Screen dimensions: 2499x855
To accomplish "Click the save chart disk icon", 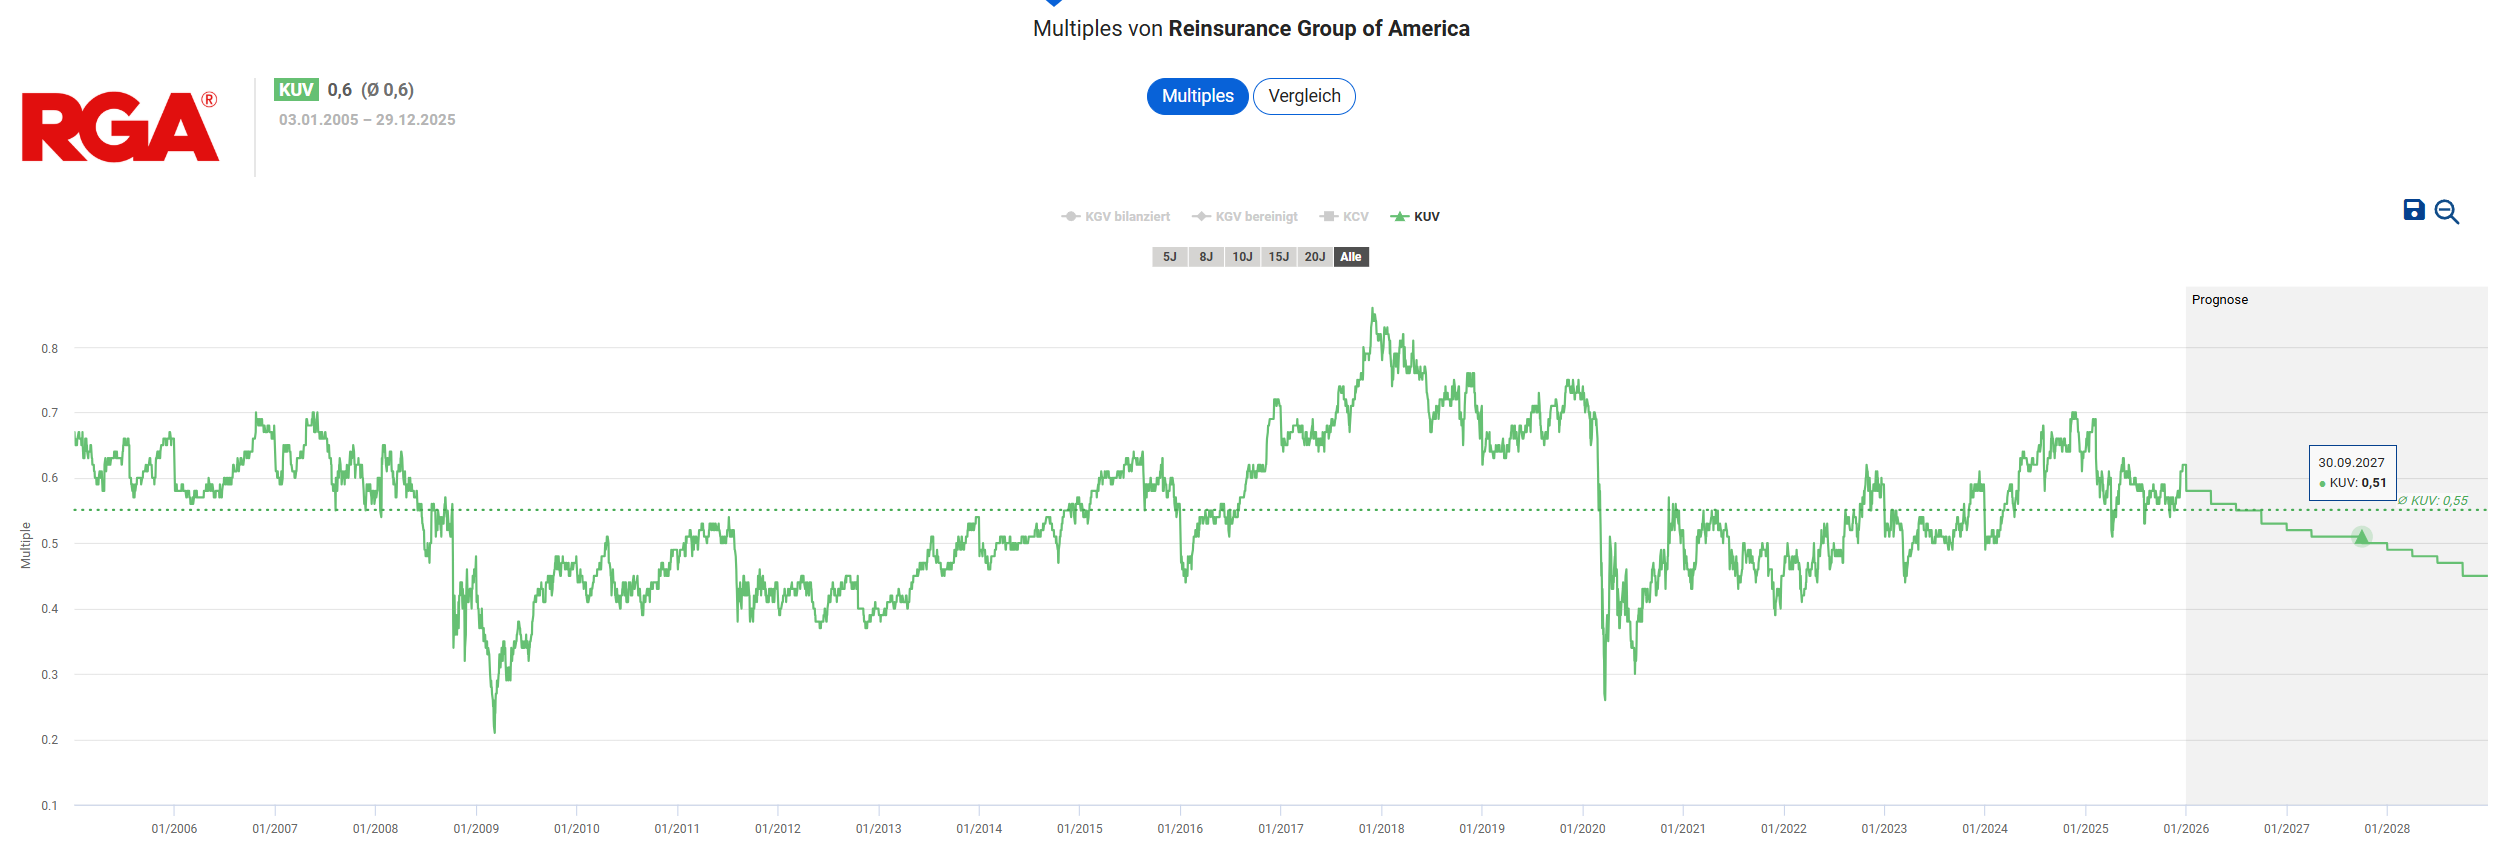I will (2413, 210).
